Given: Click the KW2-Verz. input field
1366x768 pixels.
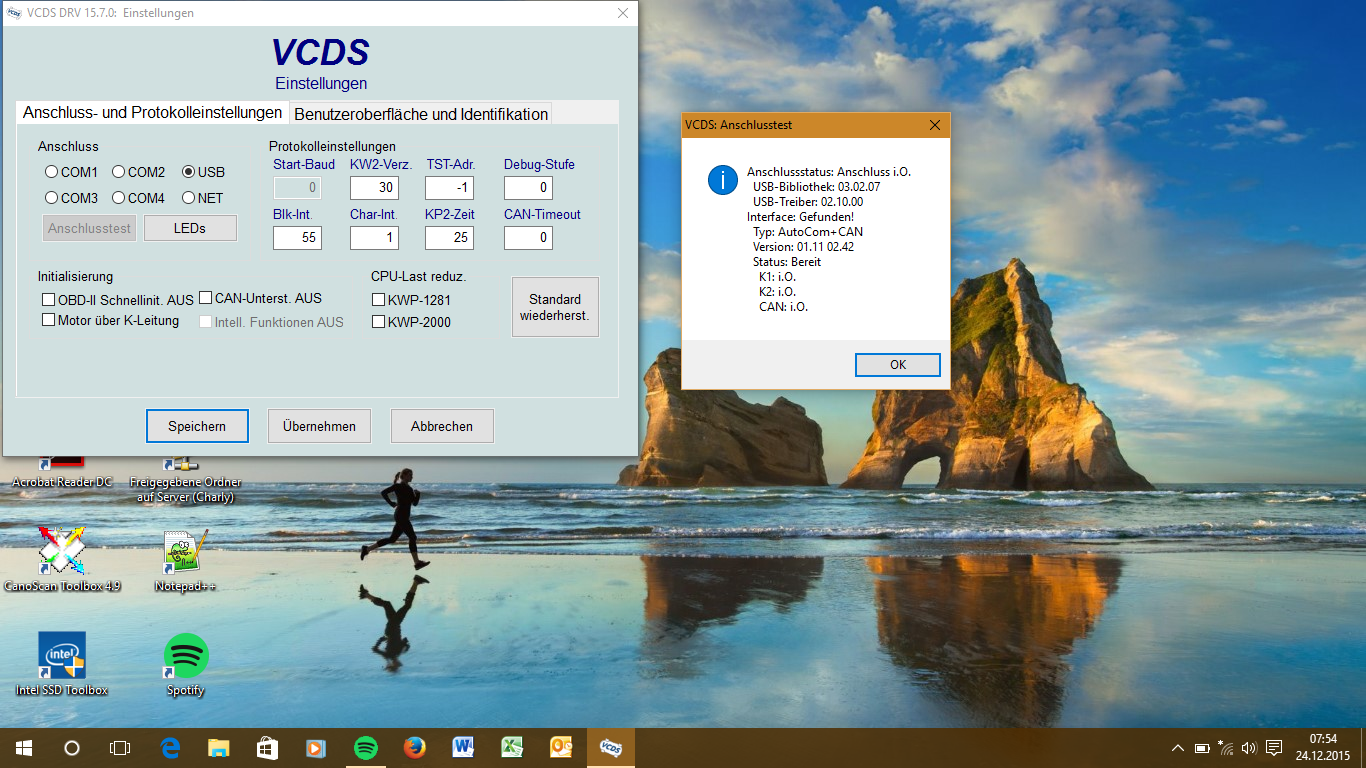Looking at the screenshot, I should [x=374, y=188].
